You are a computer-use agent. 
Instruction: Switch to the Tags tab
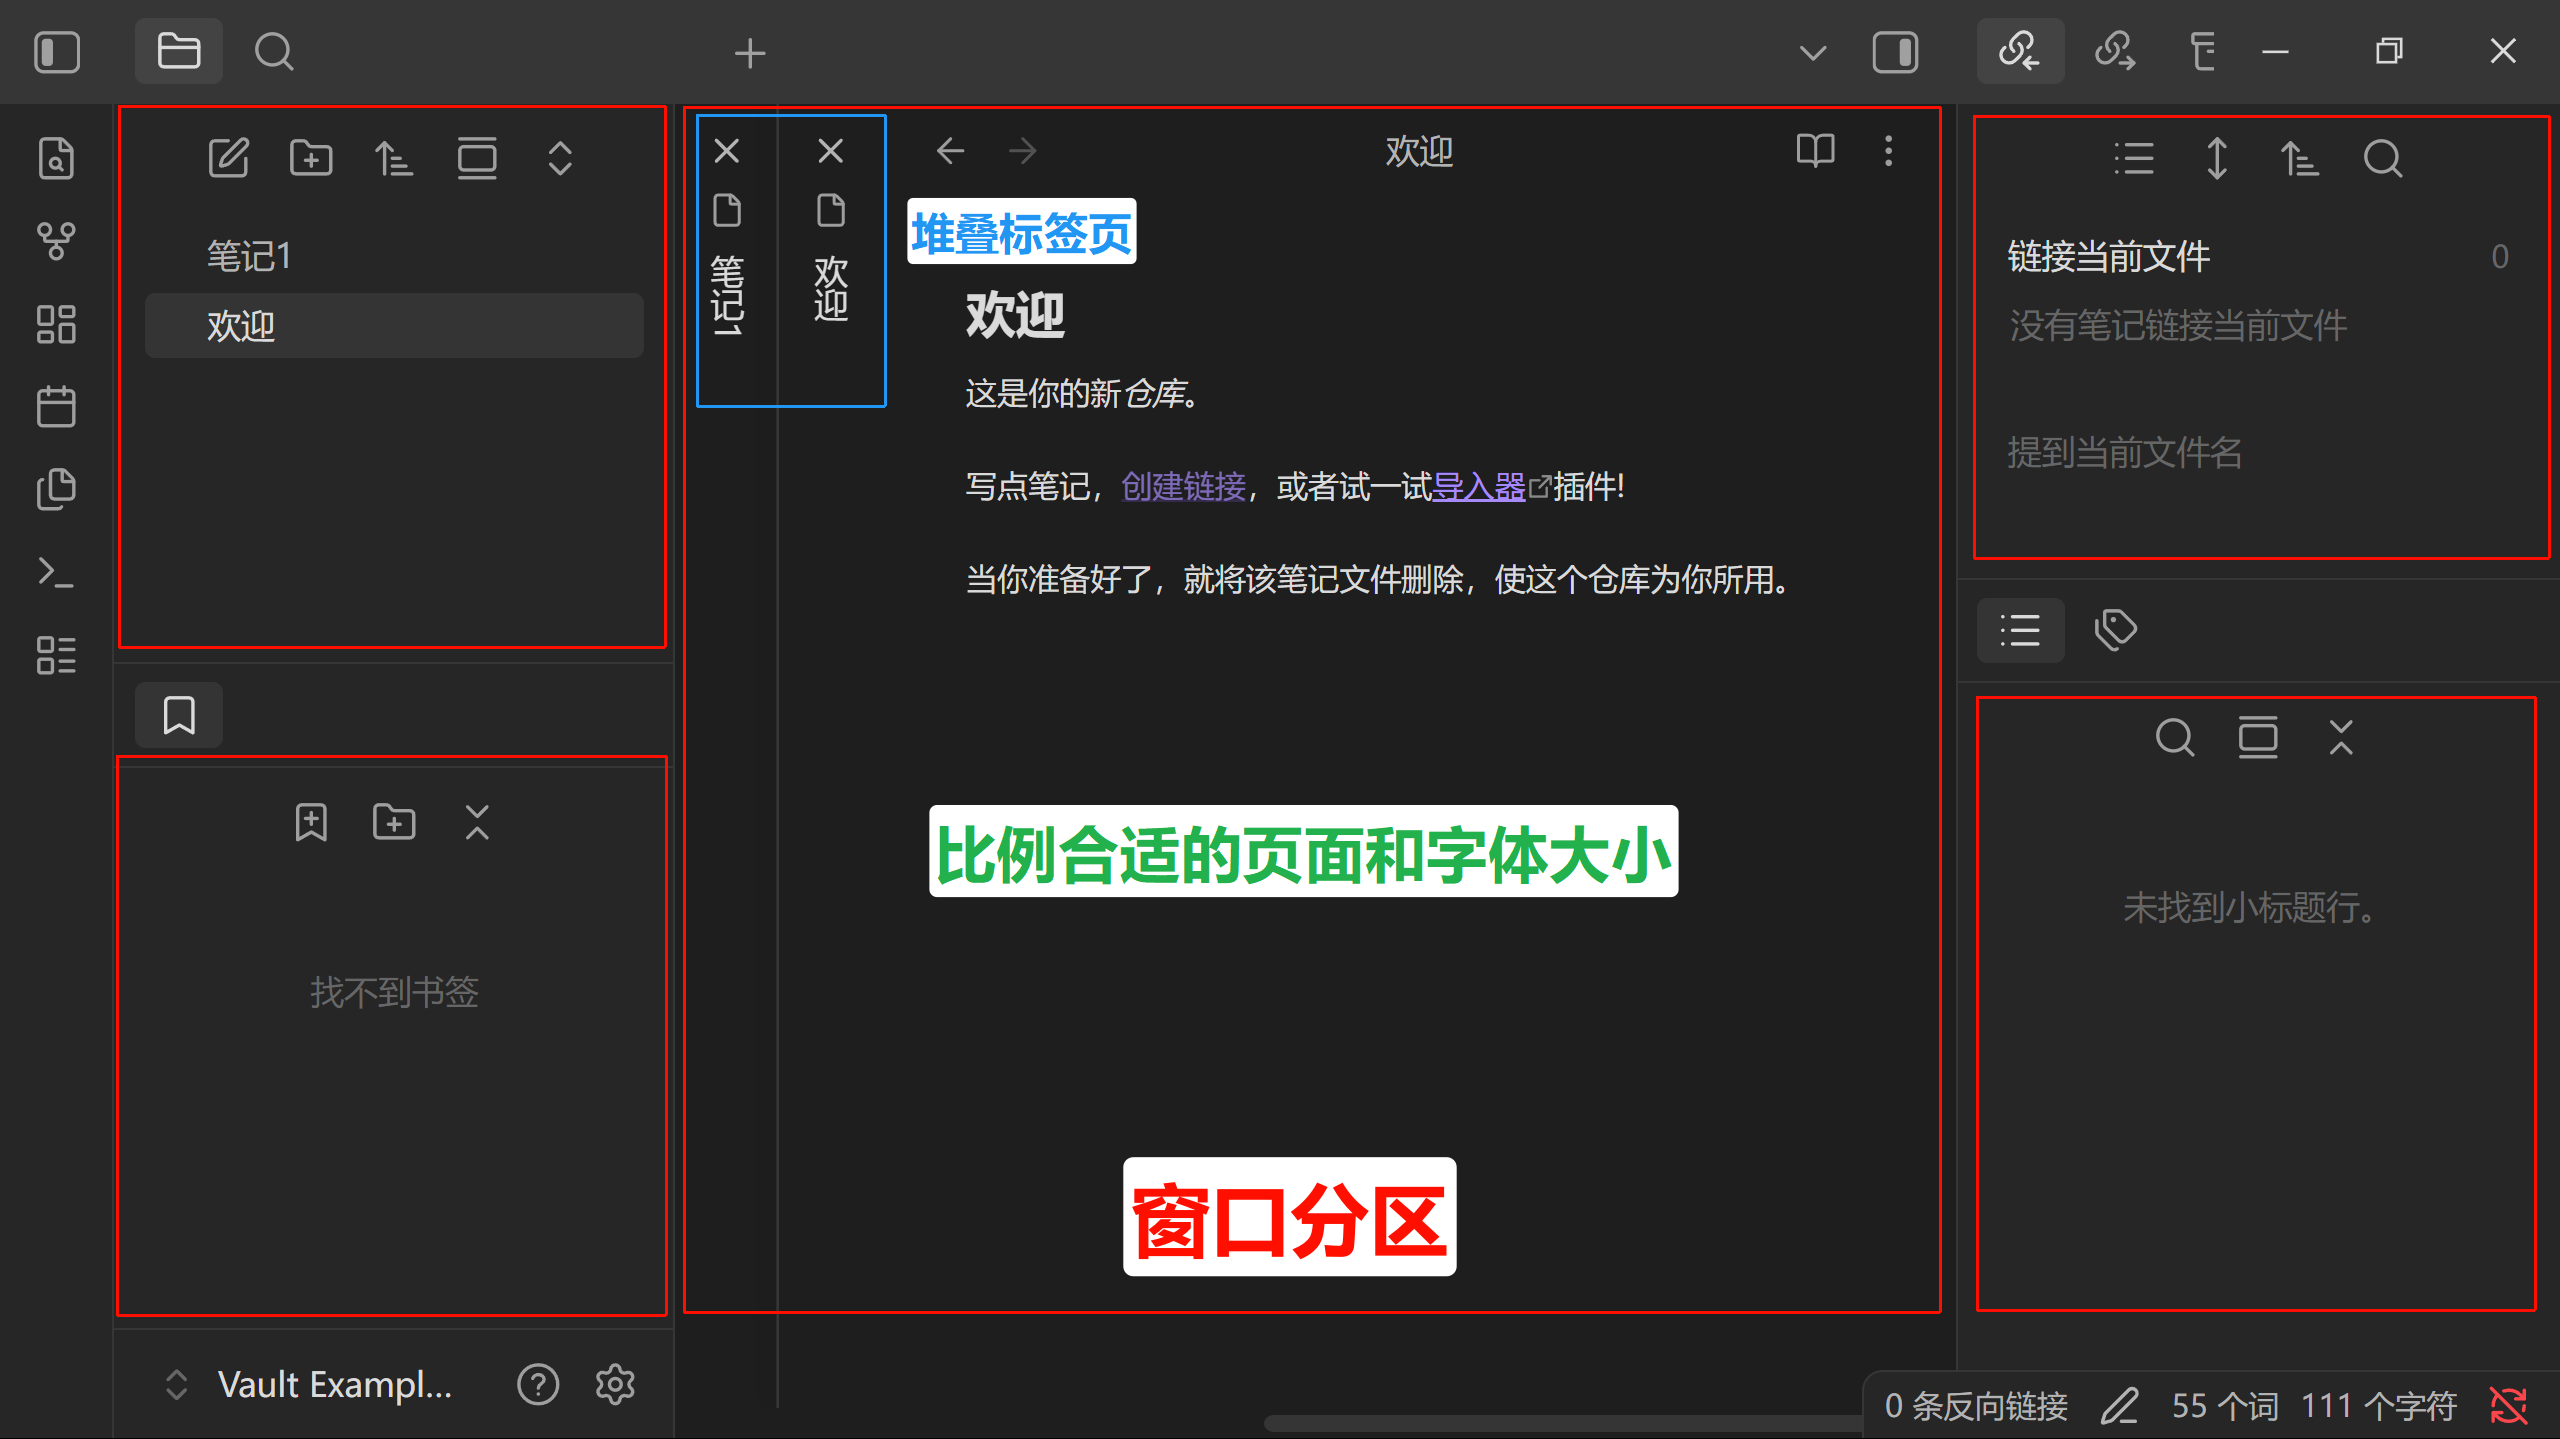(x=2115, y=630)
